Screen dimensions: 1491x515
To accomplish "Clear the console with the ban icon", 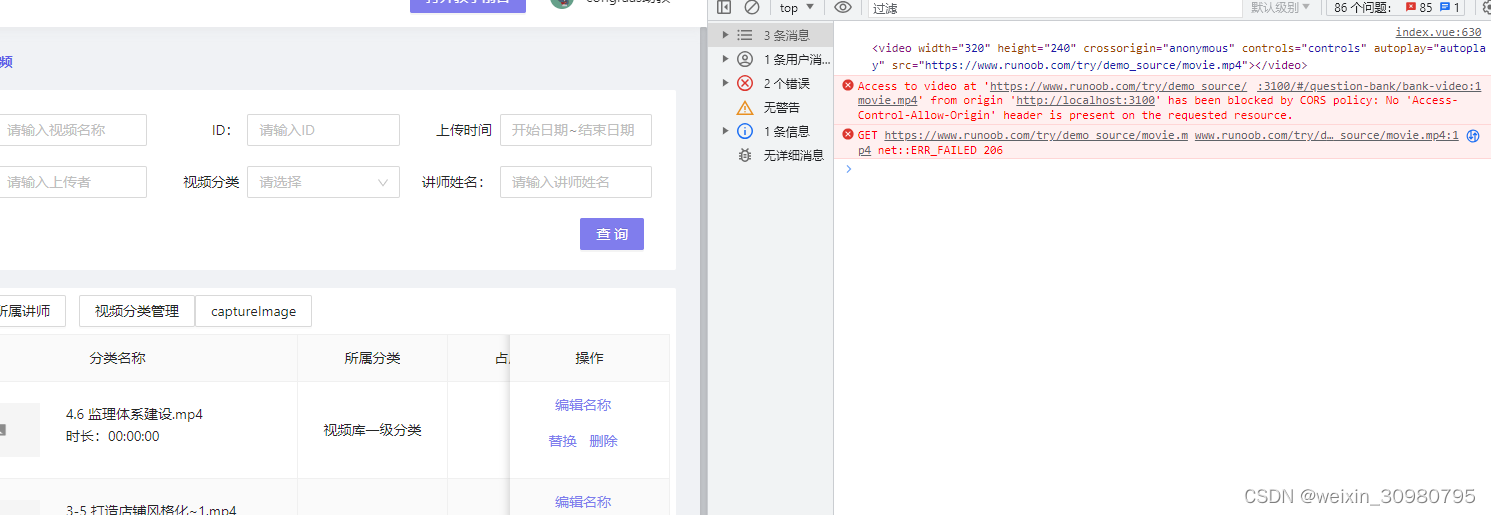I will pyautogui.click(x=752, y=7).
